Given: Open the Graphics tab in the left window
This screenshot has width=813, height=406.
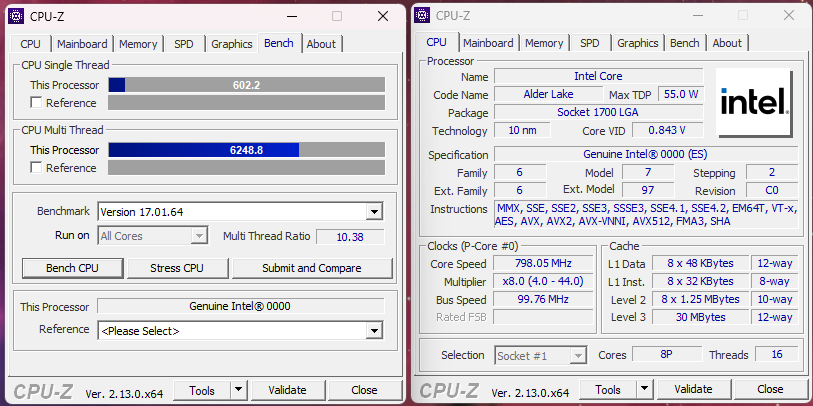Looking at the screenshot, I should [232, 44].
